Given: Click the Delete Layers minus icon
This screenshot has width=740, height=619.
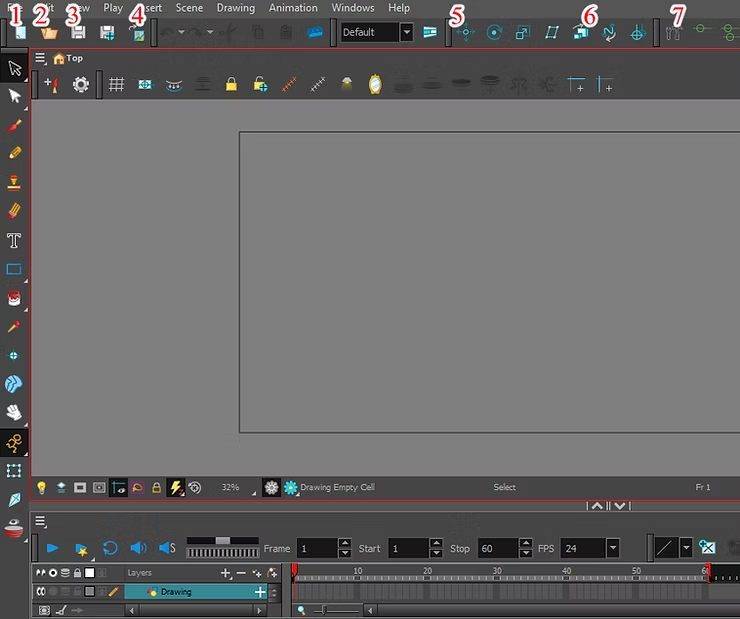Looking at the screenshot, I should click(241, 573).
